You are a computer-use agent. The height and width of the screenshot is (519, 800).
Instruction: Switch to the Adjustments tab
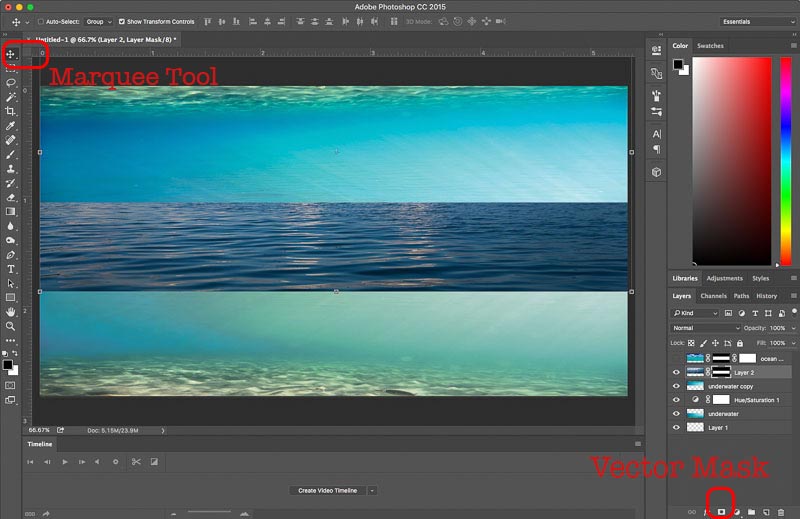point(724,278)
